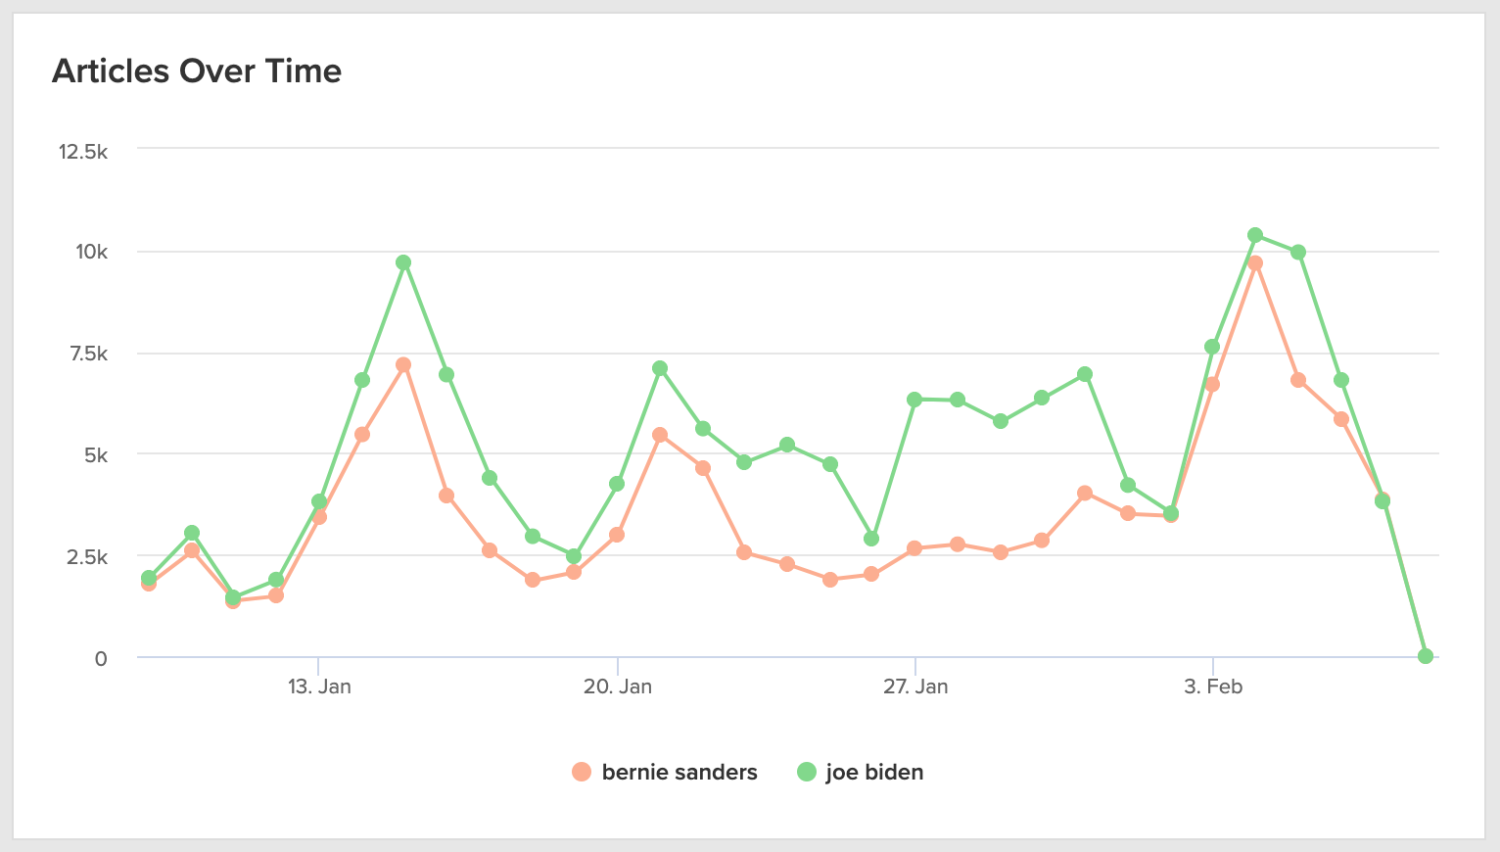Screen dimensions: 1500x852
Task: Select the highest orange sanders peak point
Action: click(x=1255, y=263)
